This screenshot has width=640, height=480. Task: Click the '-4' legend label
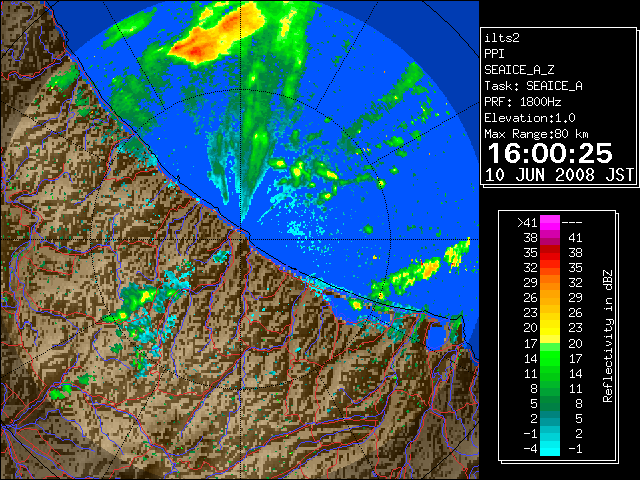click(530, 449)
